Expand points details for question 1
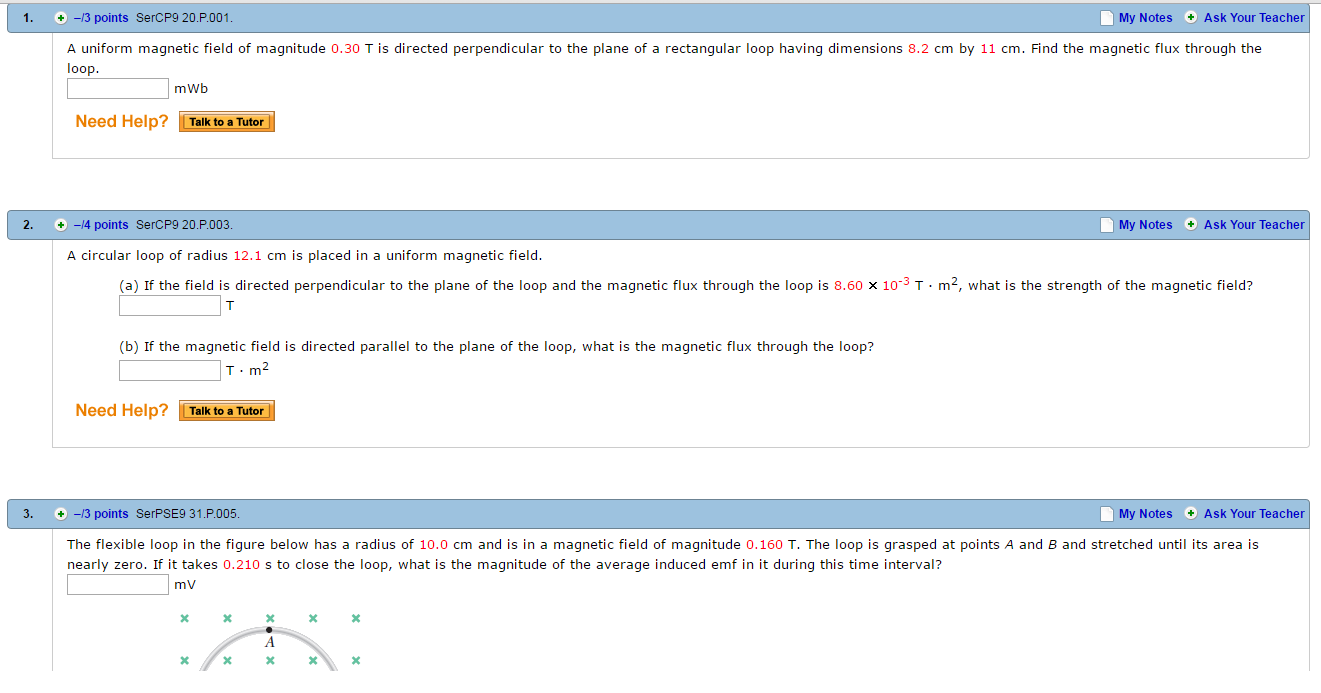The image size is (1321, 693). tap(61, 18)
